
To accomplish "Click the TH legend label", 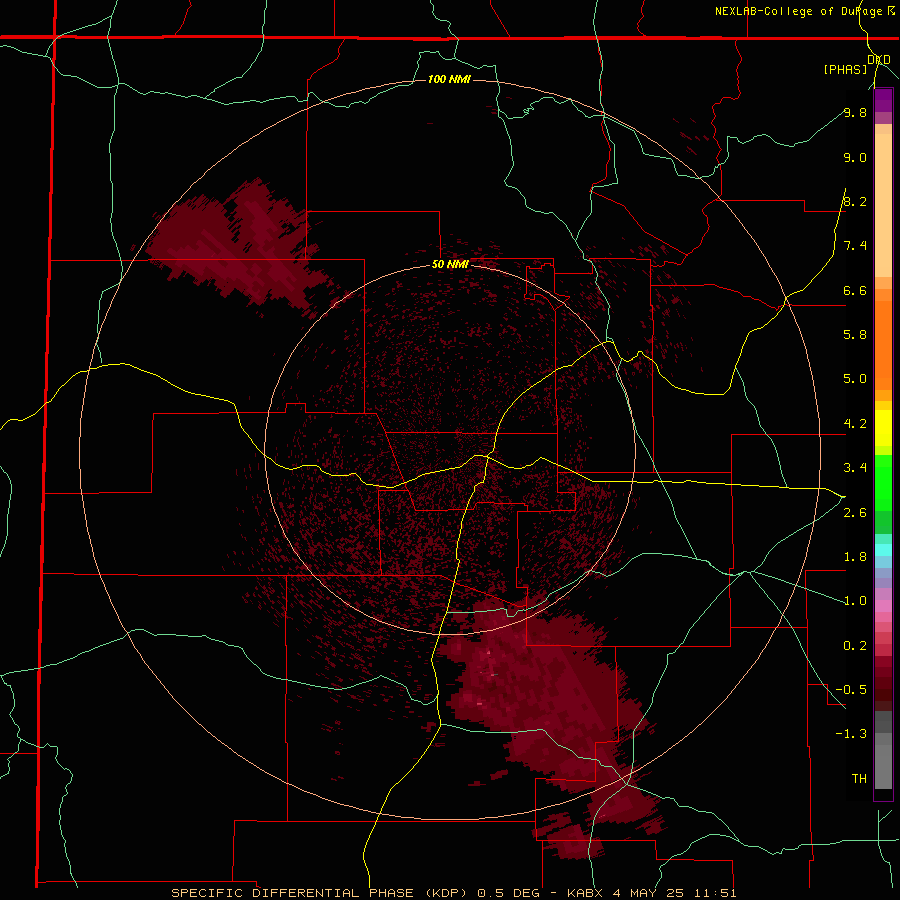I will (x=859, y=779).
